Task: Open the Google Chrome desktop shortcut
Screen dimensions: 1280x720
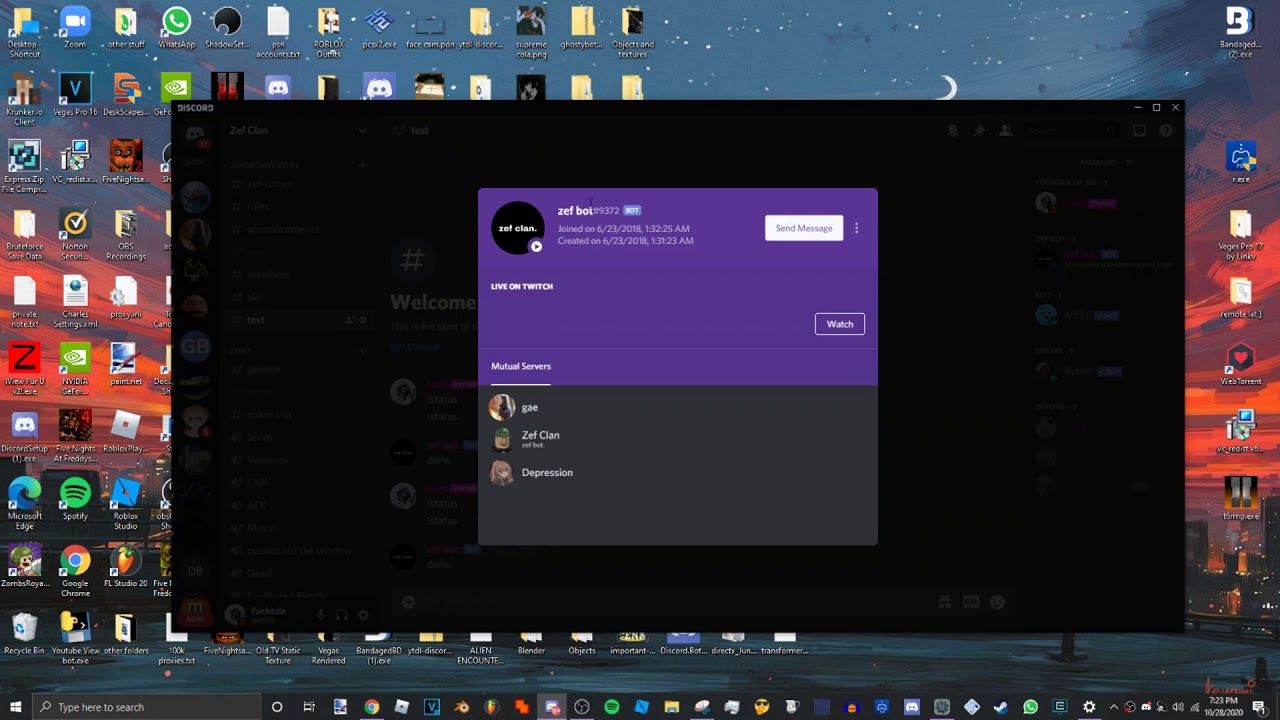Action: coord(75,572)
